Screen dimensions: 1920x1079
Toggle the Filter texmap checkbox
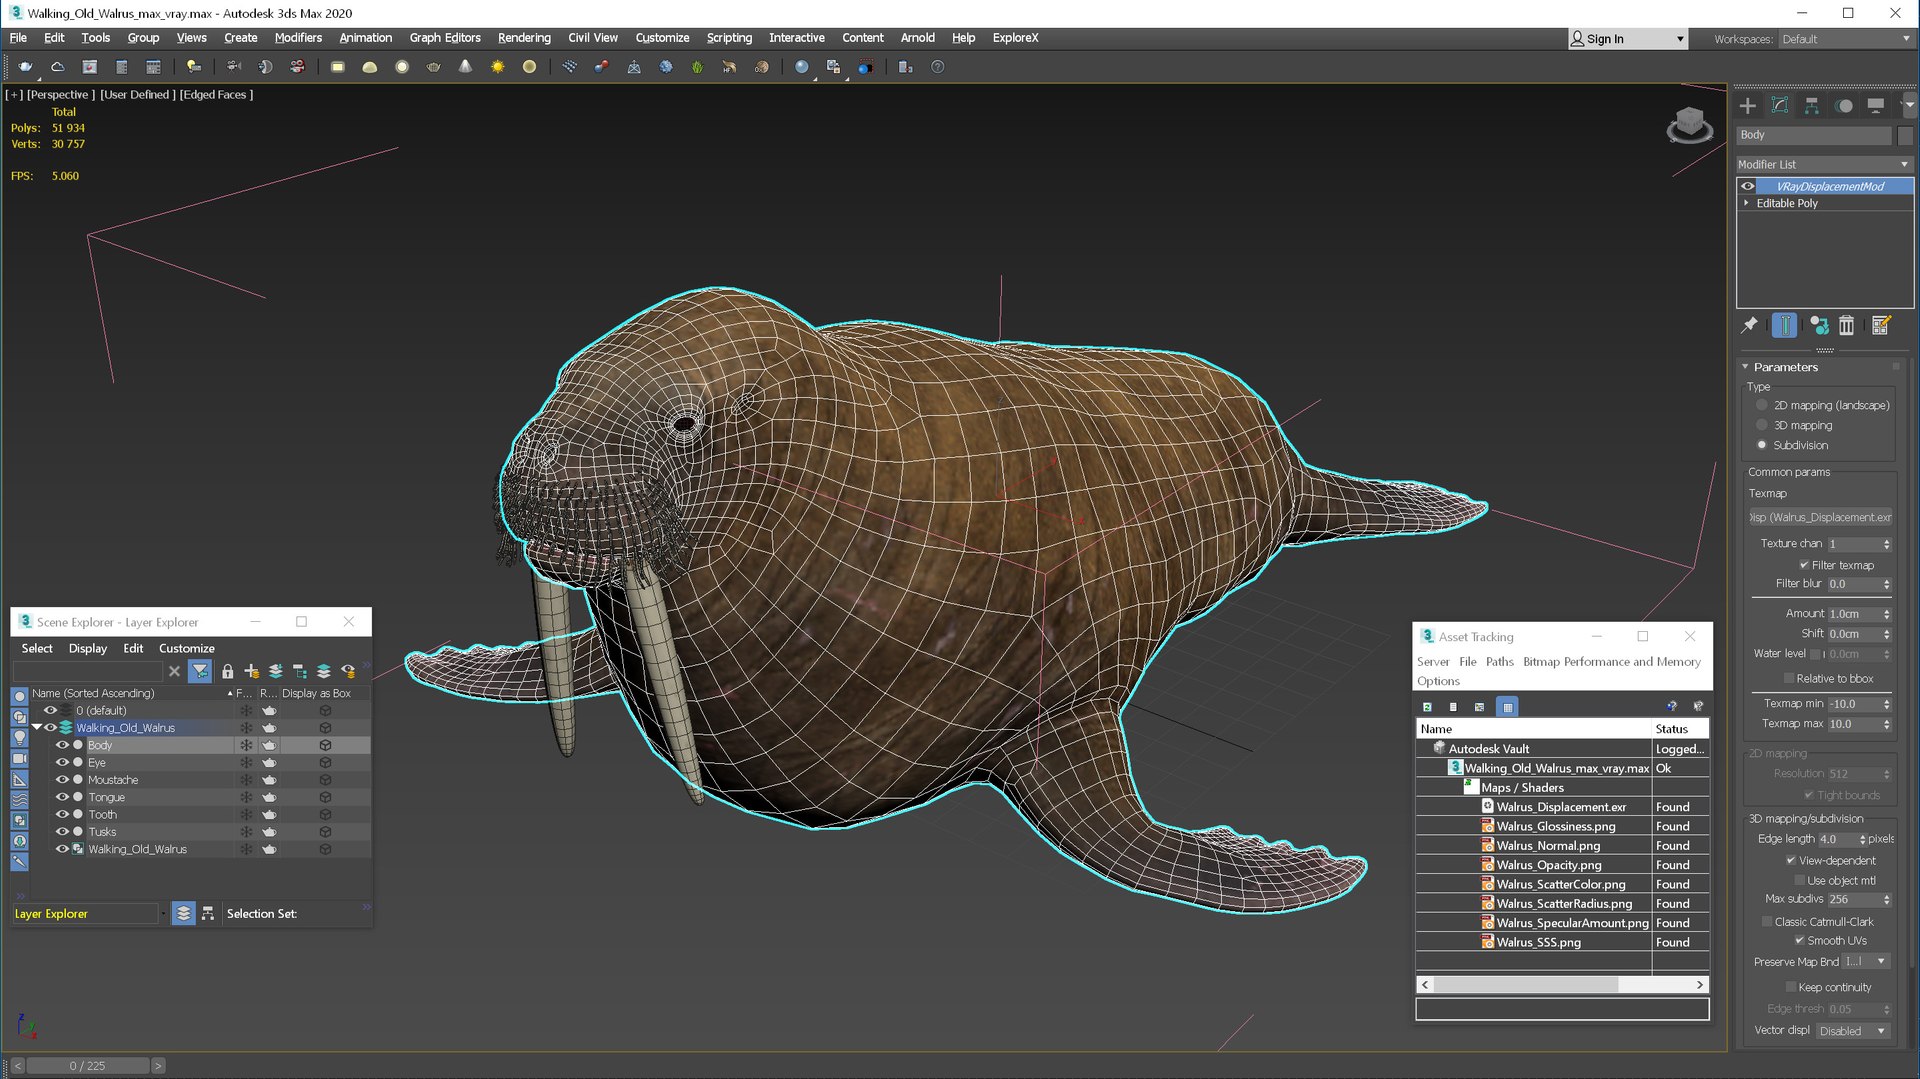1804,565
